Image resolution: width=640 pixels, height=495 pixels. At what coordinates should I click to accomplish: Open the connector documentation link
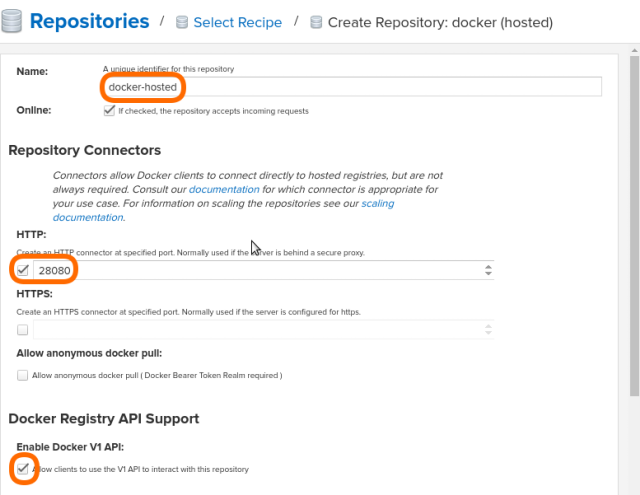point(224,189)
